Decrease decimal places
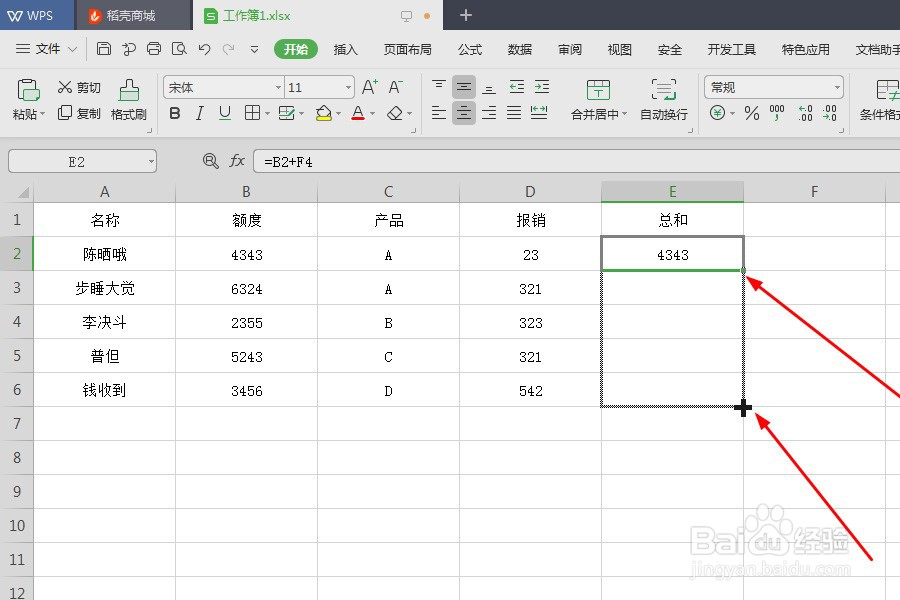This screenshot has width=900, height=600. click(x=829, y=113)
